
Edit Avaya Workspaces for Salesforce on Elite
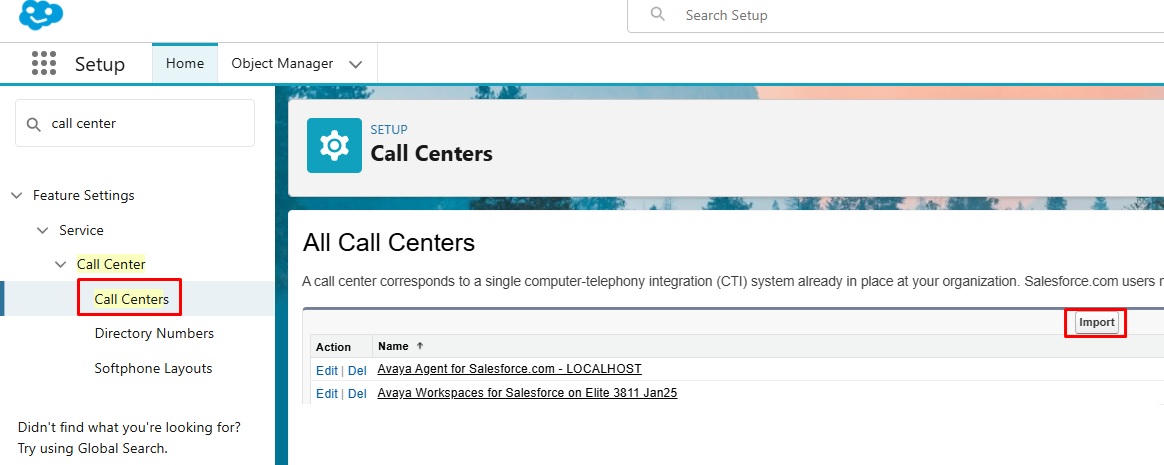327,394
